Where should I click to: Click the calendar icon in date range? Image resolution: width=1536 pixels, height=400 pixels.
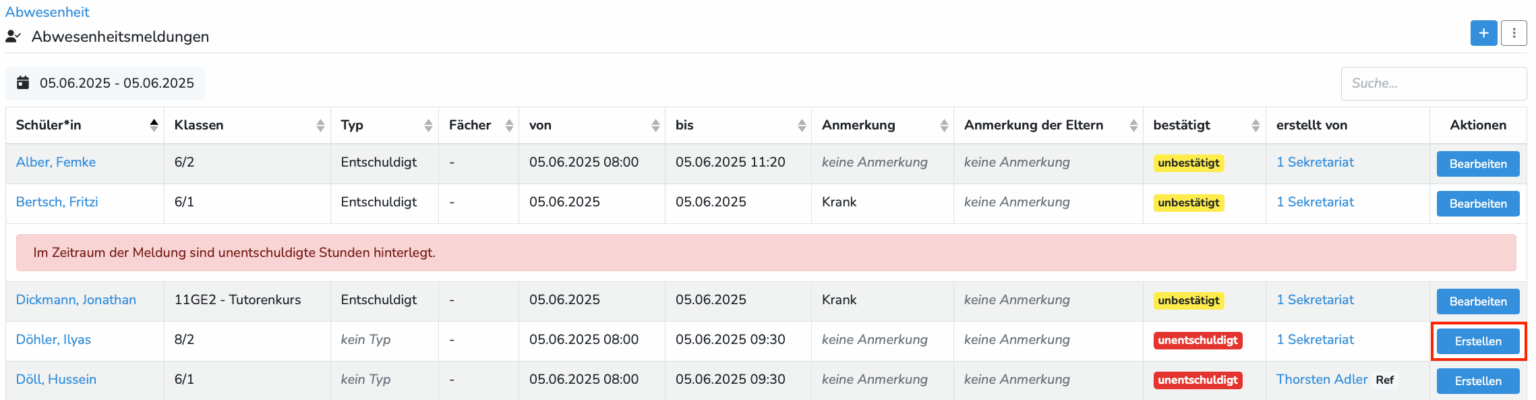click(23, 83)
